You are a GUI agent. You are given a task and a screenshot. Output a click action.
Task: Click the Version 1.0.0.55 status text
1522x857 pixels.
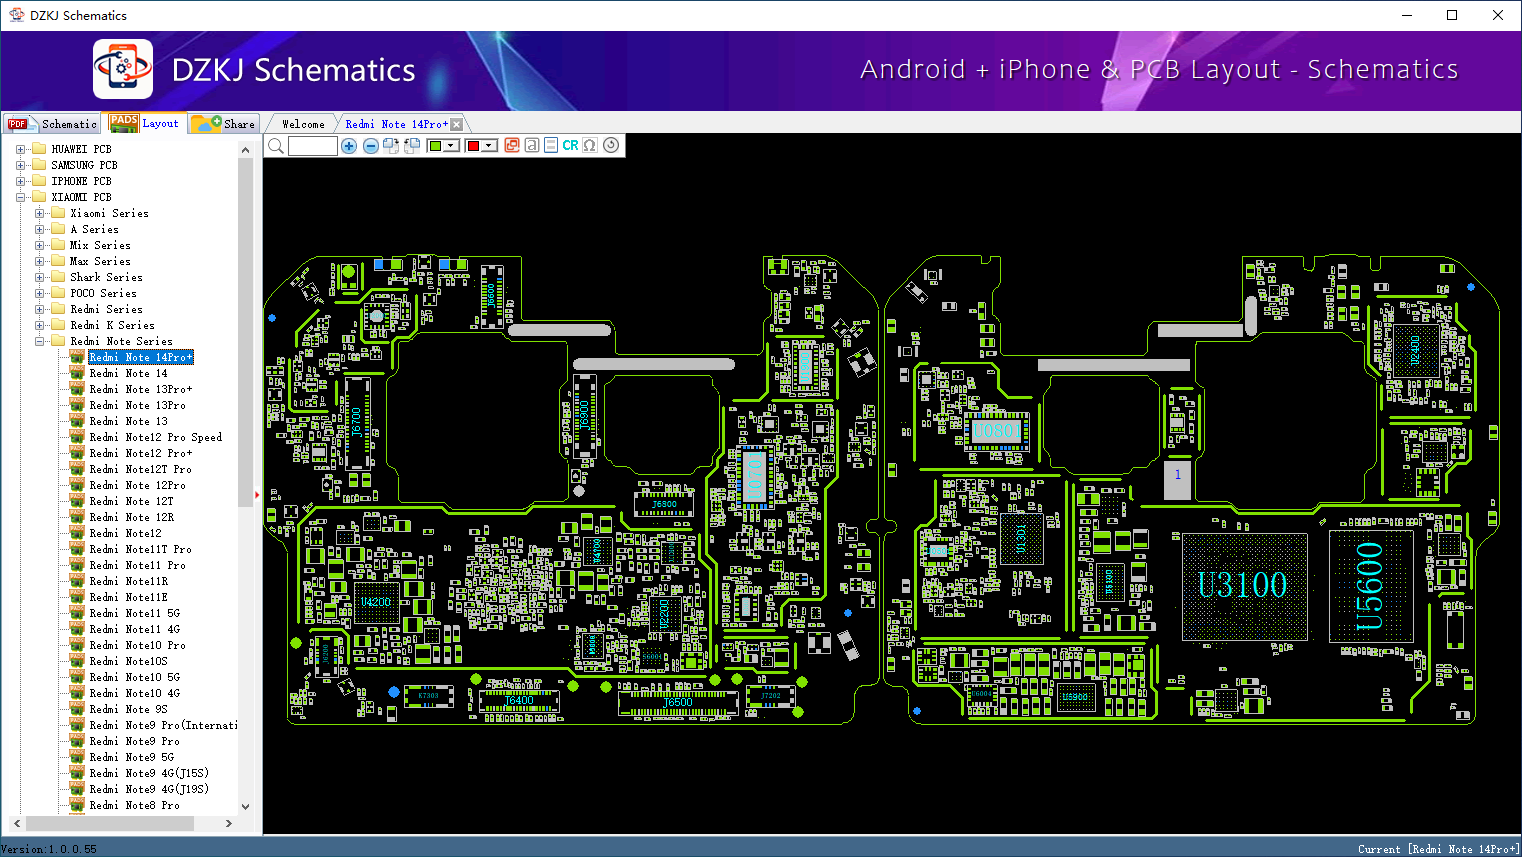[50, 849]
